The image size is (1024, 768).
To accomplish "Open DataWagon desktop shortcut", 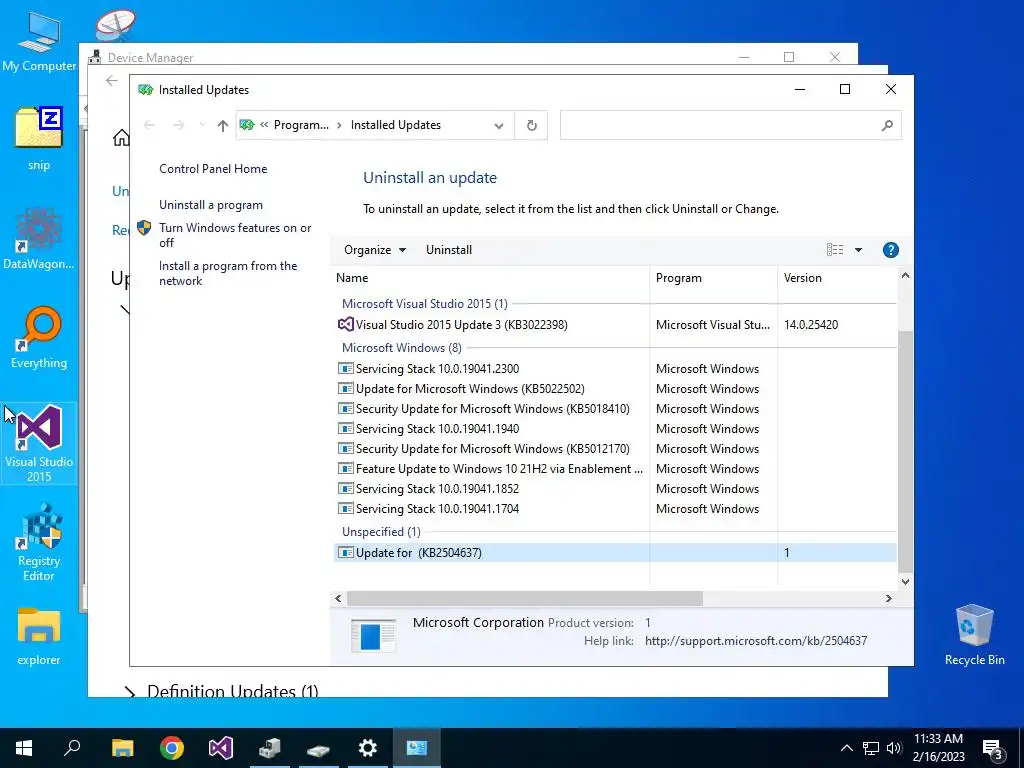I will (39, 238).
